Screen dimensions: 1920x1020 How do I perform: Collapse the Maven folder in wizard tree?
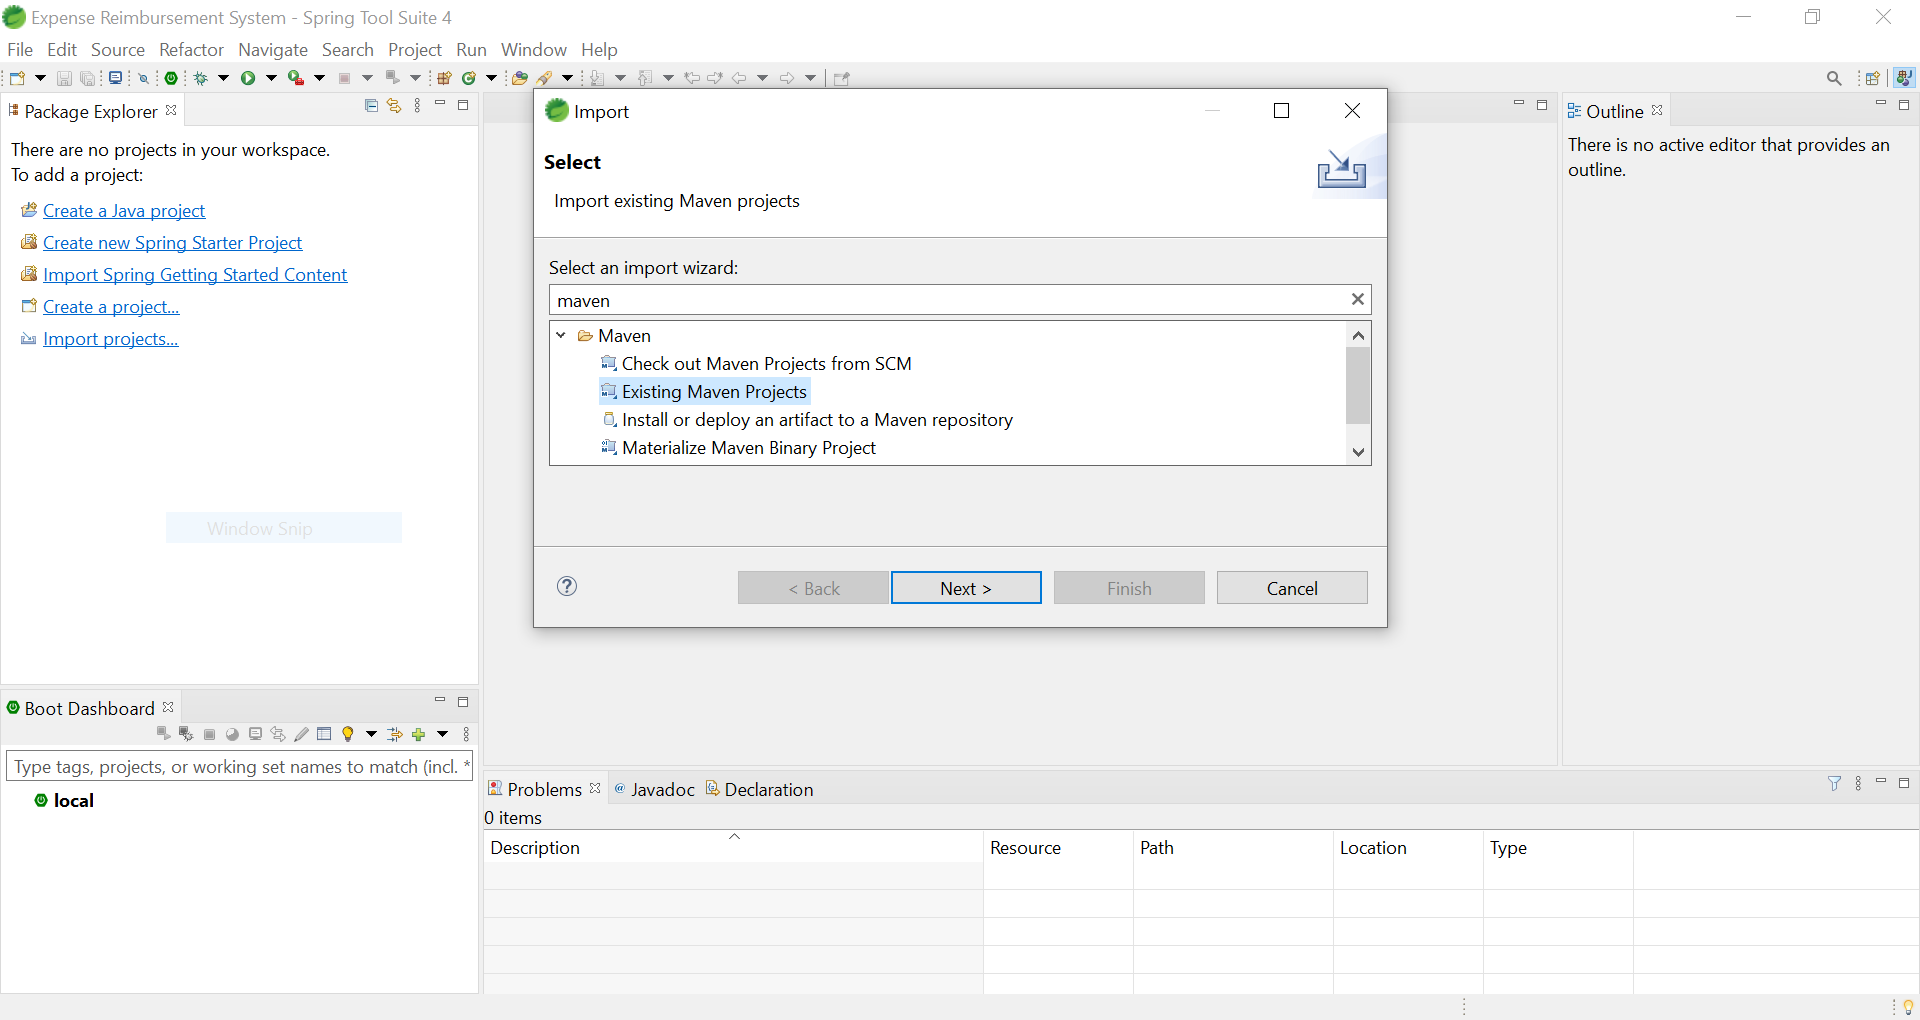pyautogui.click(x=561, y=335)
